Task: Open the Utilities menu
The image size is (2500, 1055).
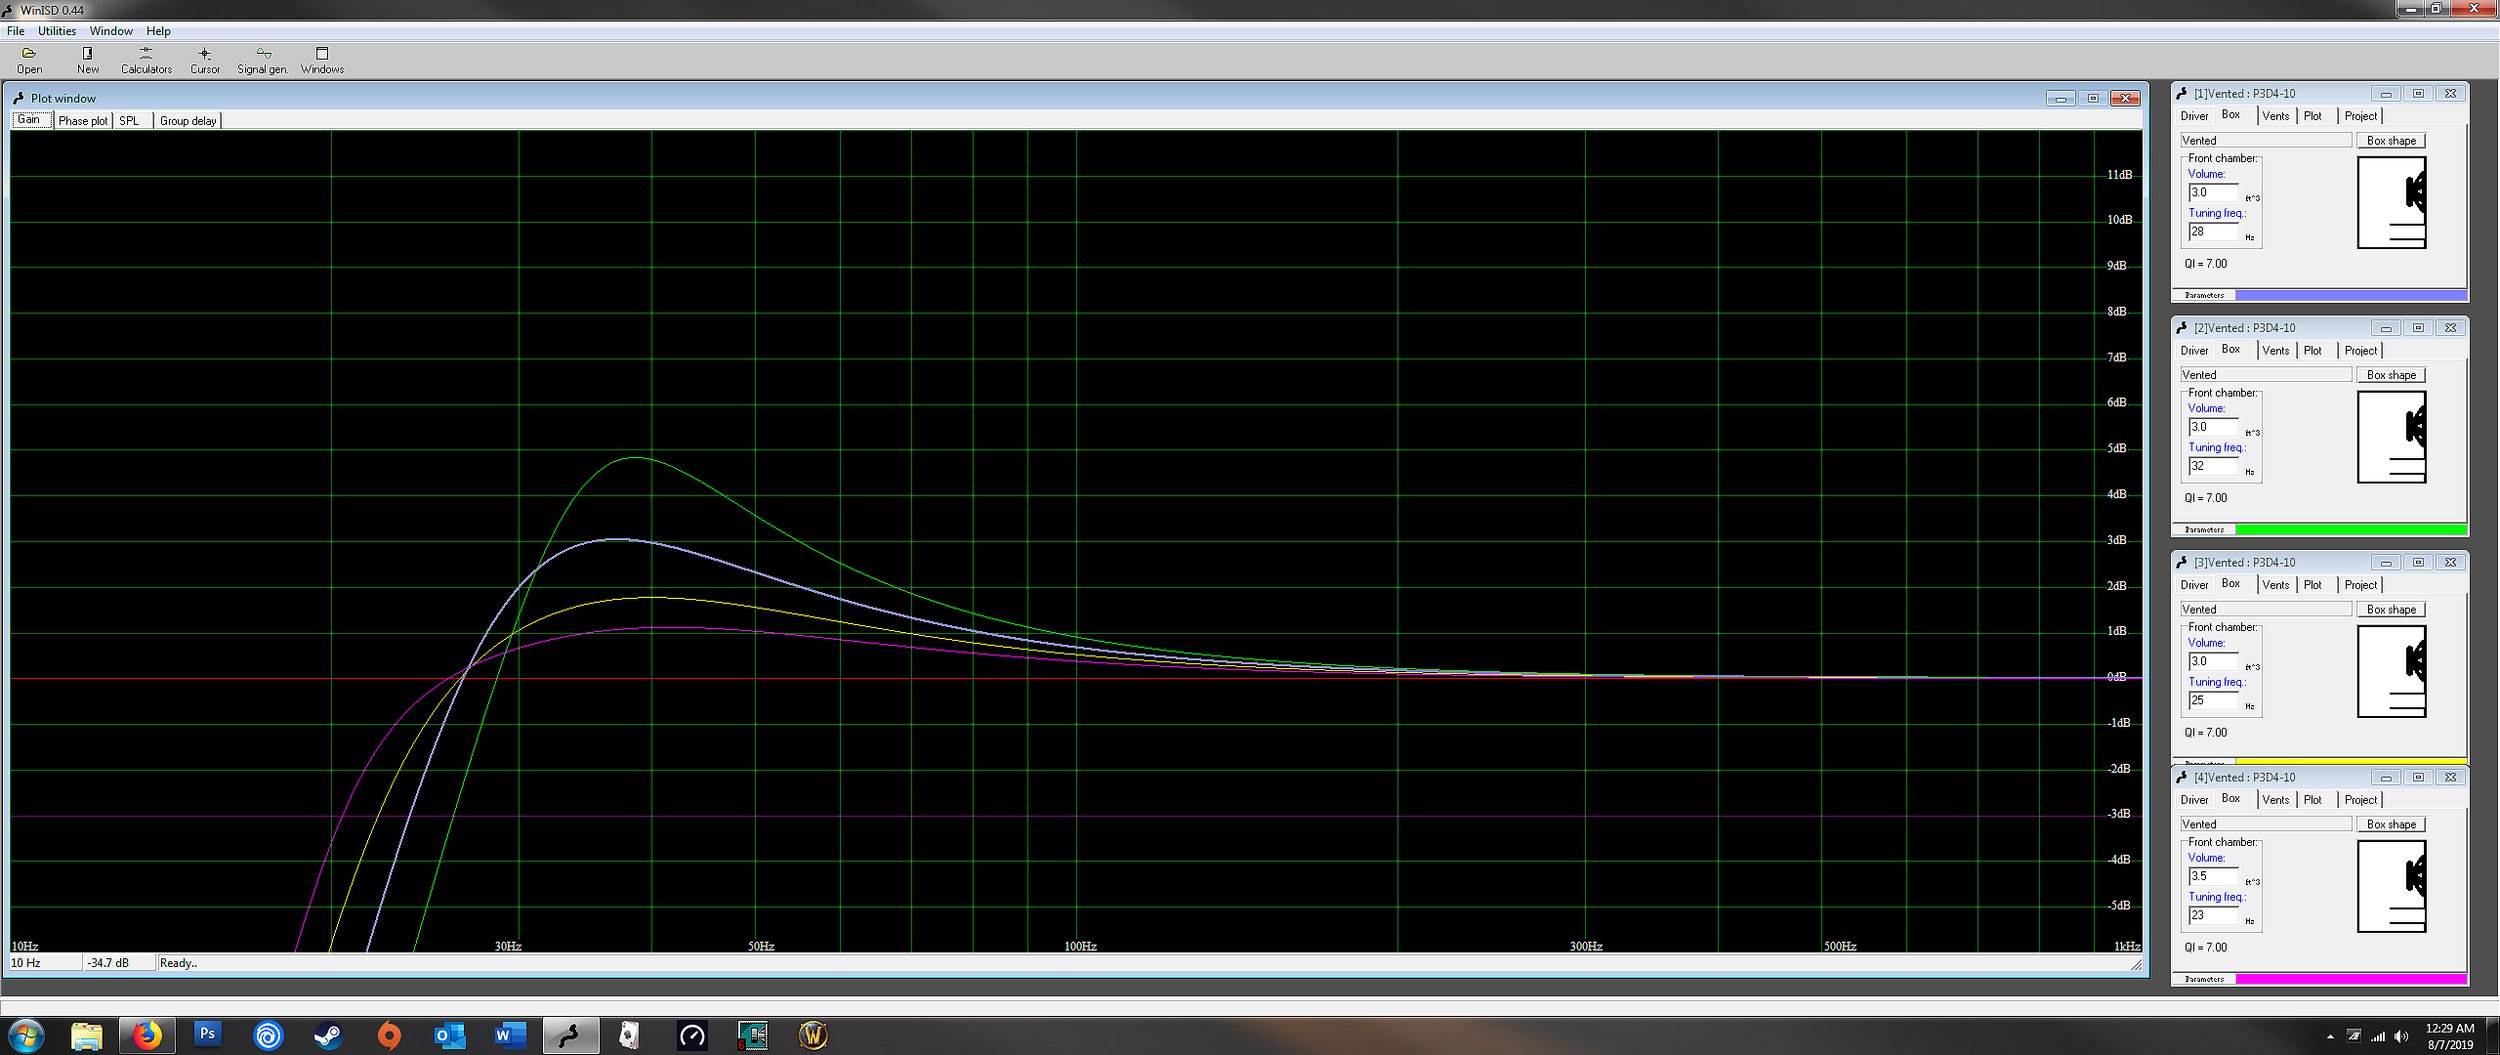Action: (57, 31)
